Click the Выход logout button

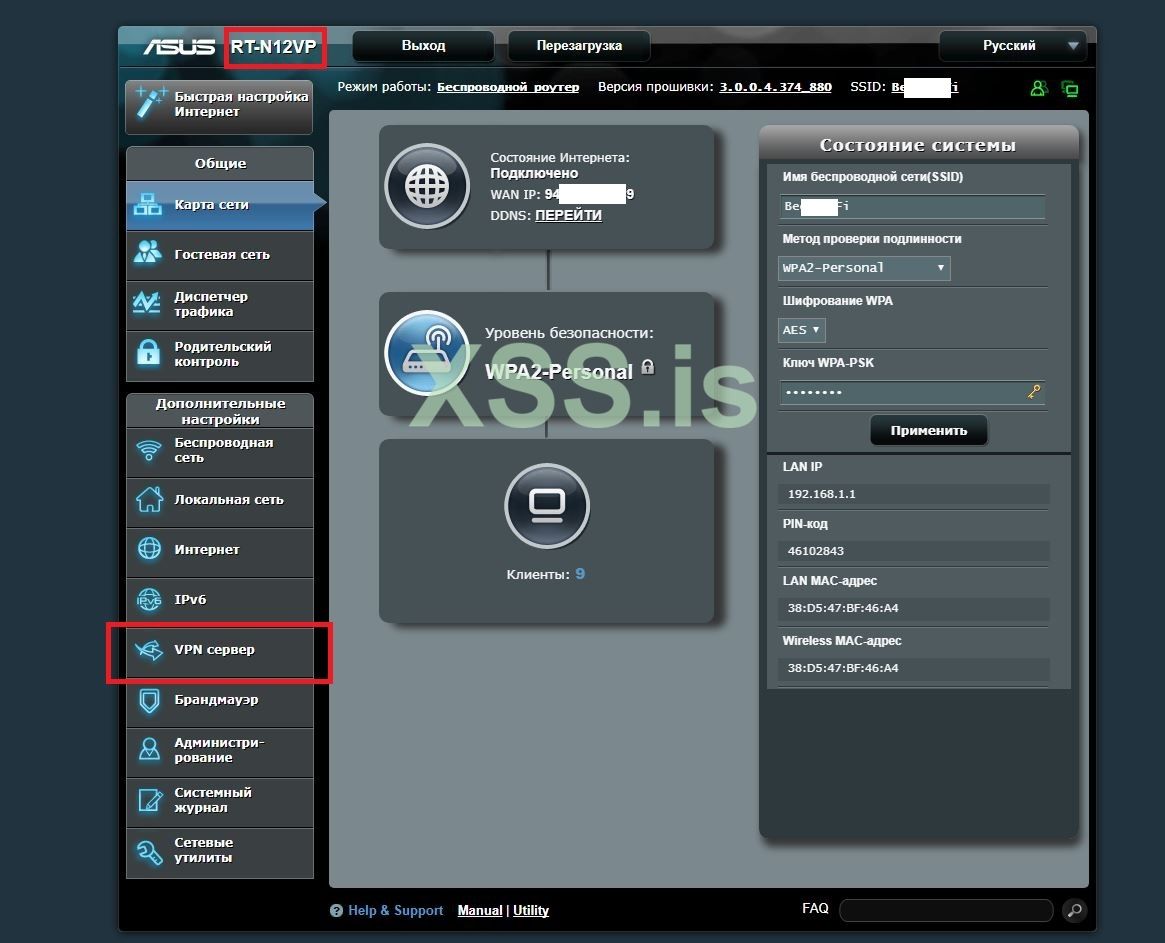pyautogui.click(x=424, y=46)
